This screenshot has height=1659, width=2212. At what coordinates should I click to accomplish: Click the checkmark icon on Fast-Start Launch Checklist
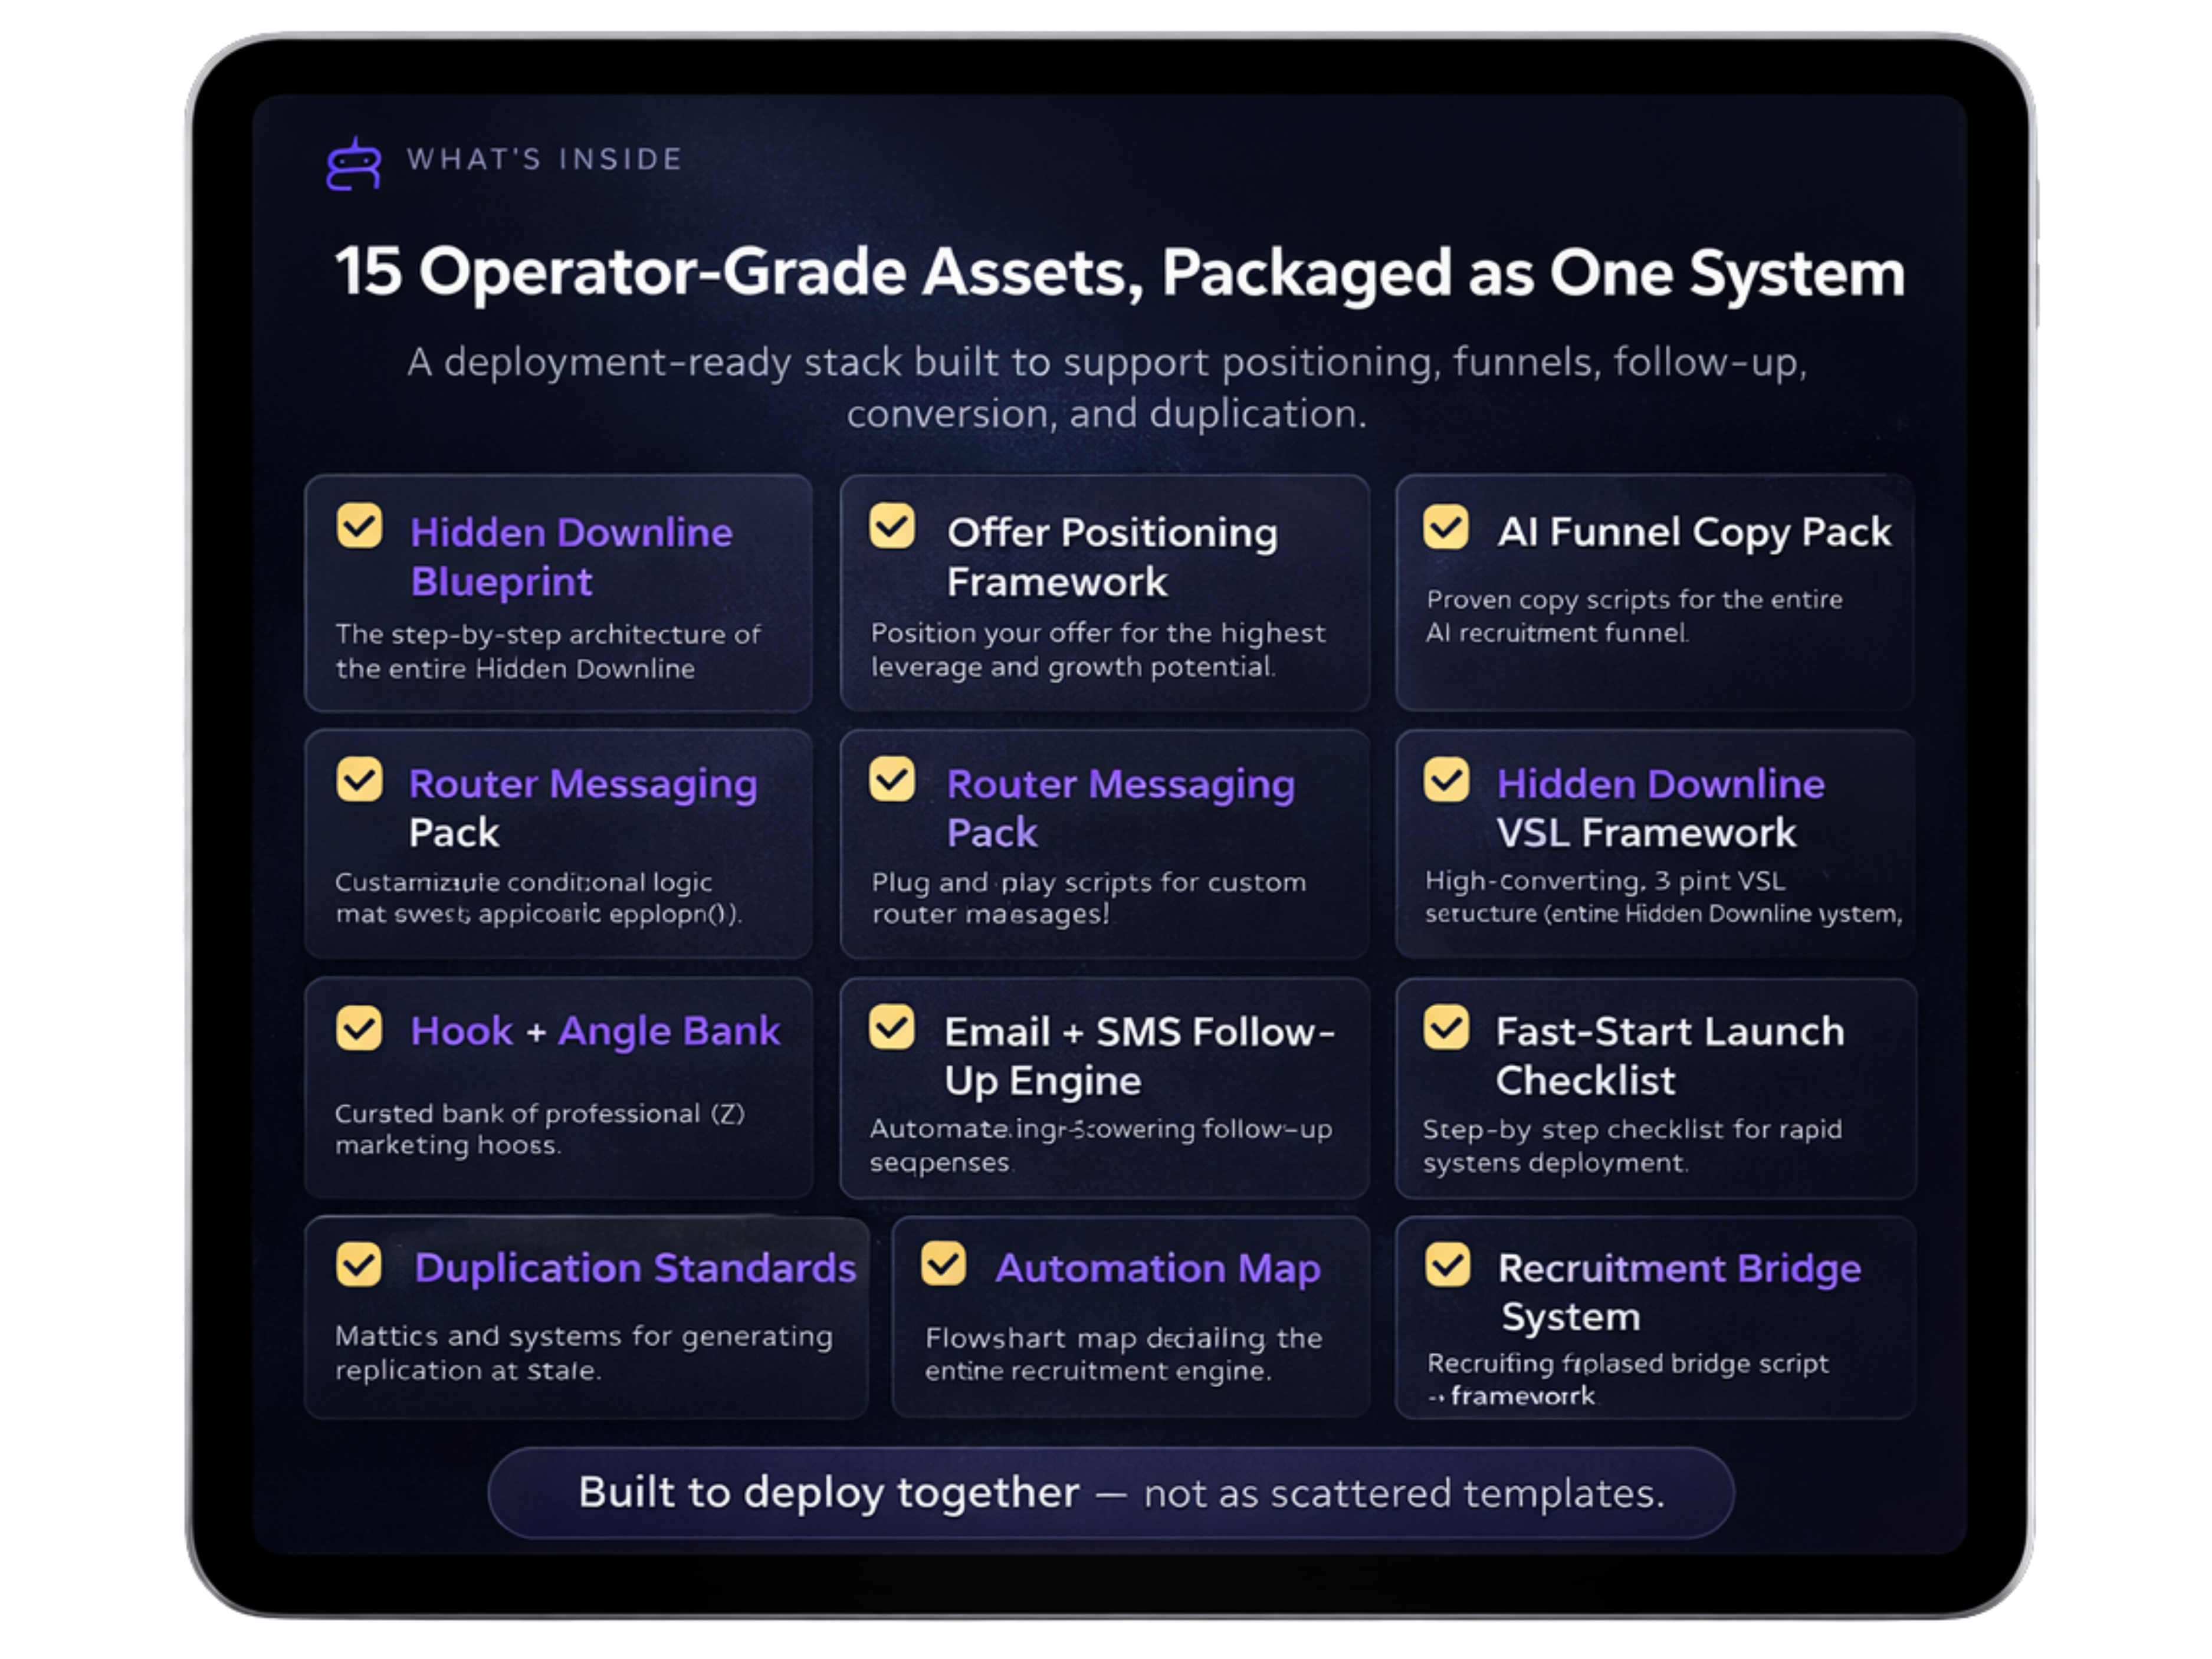click(x=1447, y=1028)
